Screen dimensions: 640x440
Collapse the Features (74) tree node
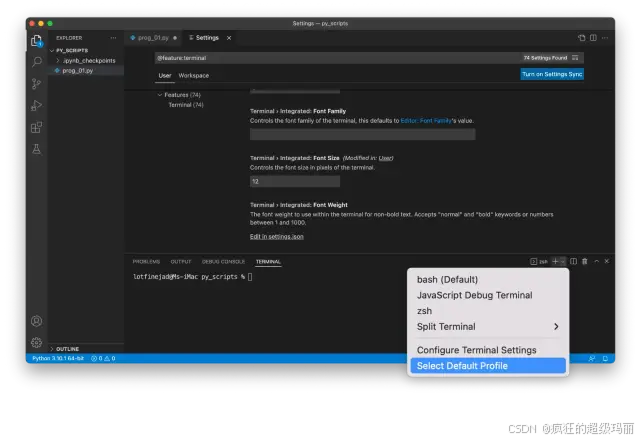tap(160, 95)
